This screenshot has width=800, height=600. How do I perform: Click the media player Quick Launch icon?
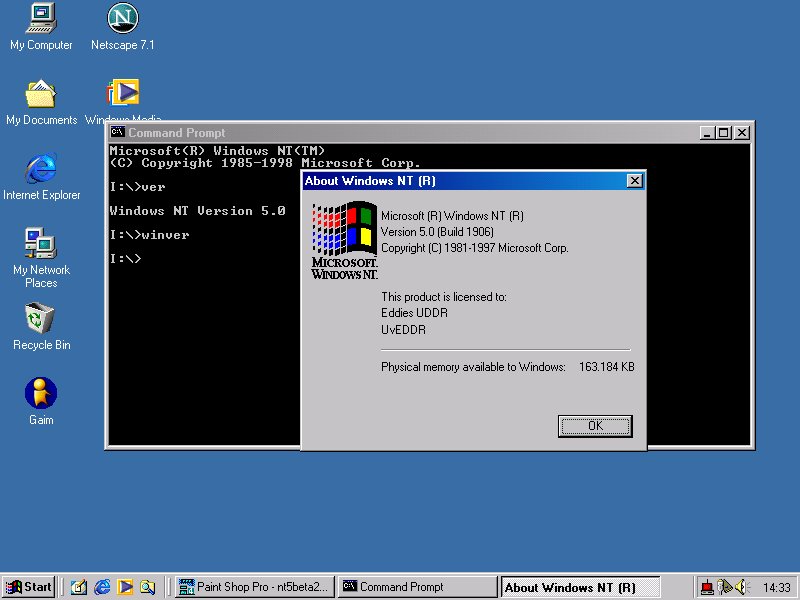click(x=125, y=587)
